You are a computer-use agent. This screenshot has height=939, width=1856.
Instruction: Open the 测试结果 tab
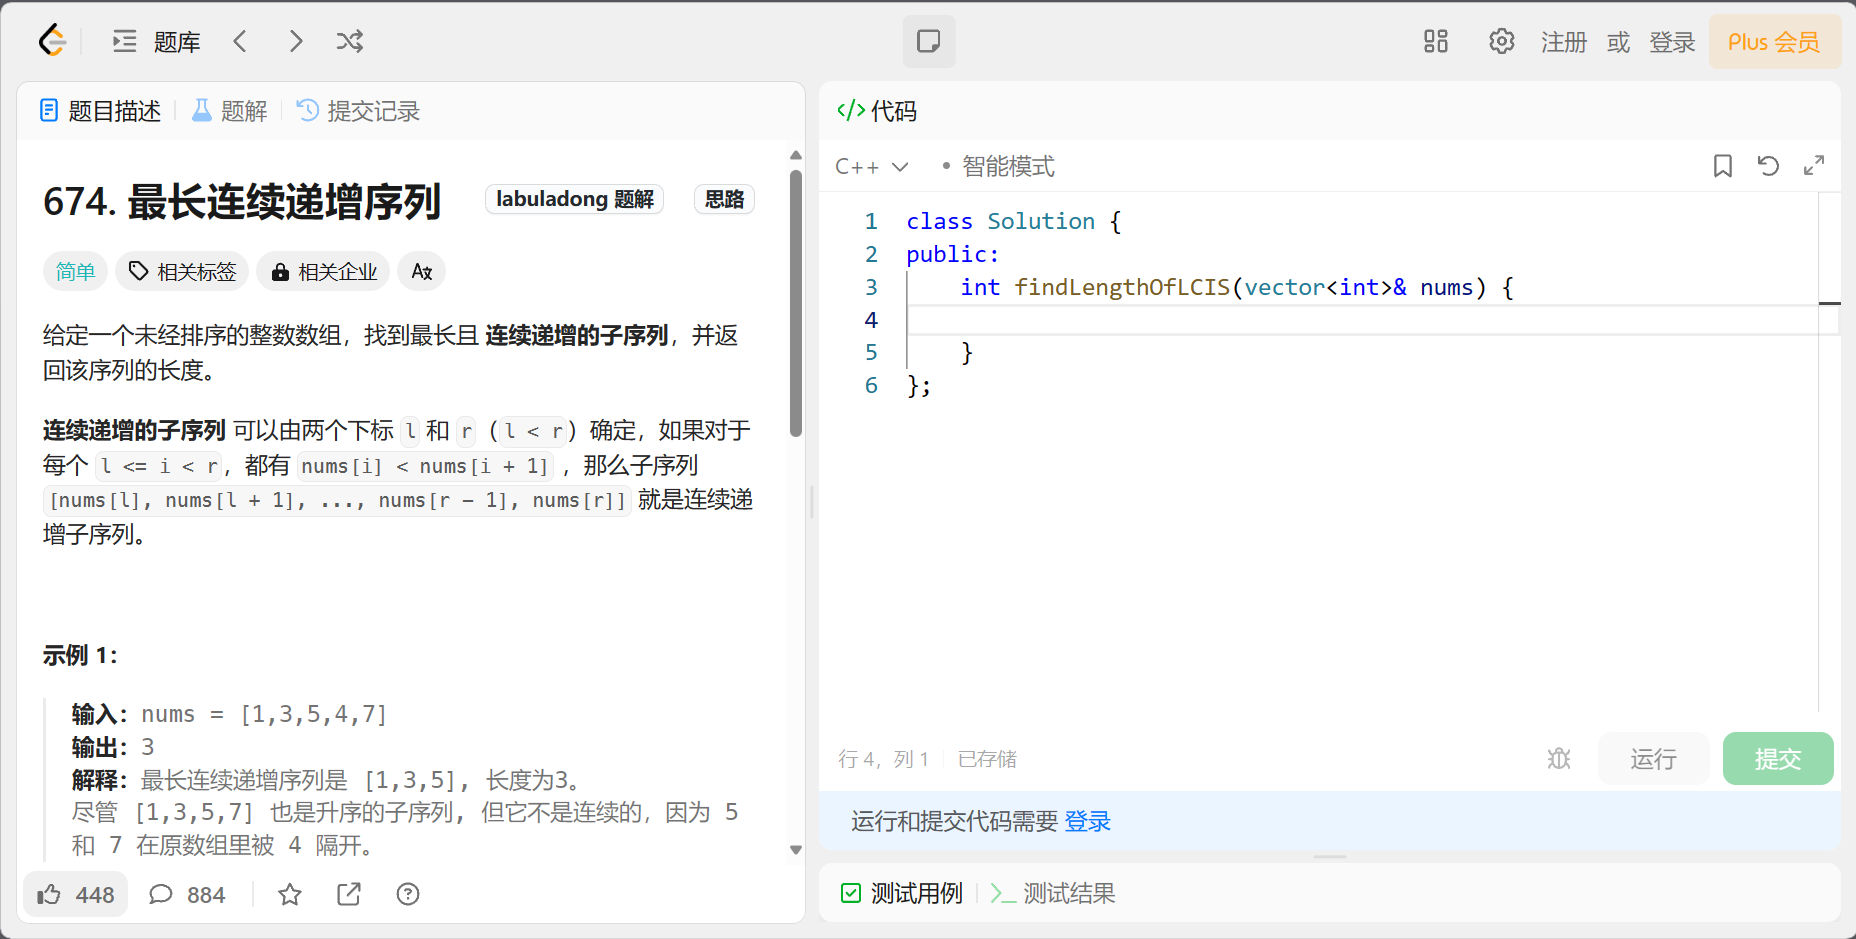(1053, 893)
